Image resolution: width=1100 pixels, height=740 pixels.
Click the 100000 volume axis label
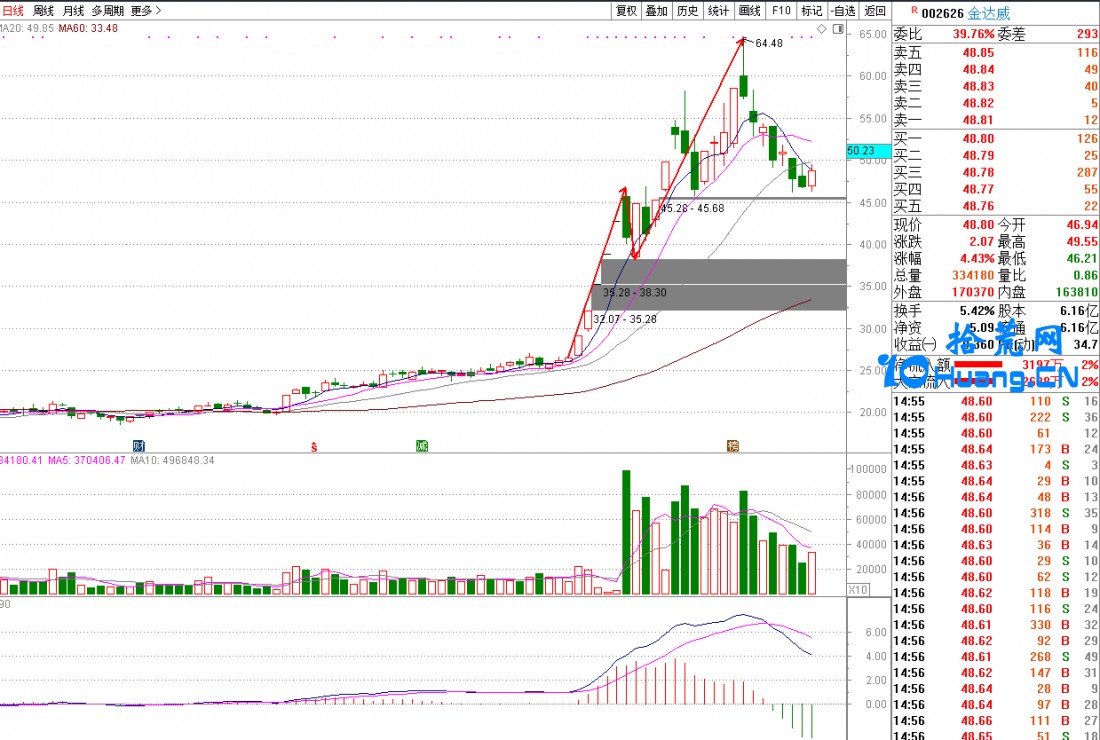(x=870, y=469)
